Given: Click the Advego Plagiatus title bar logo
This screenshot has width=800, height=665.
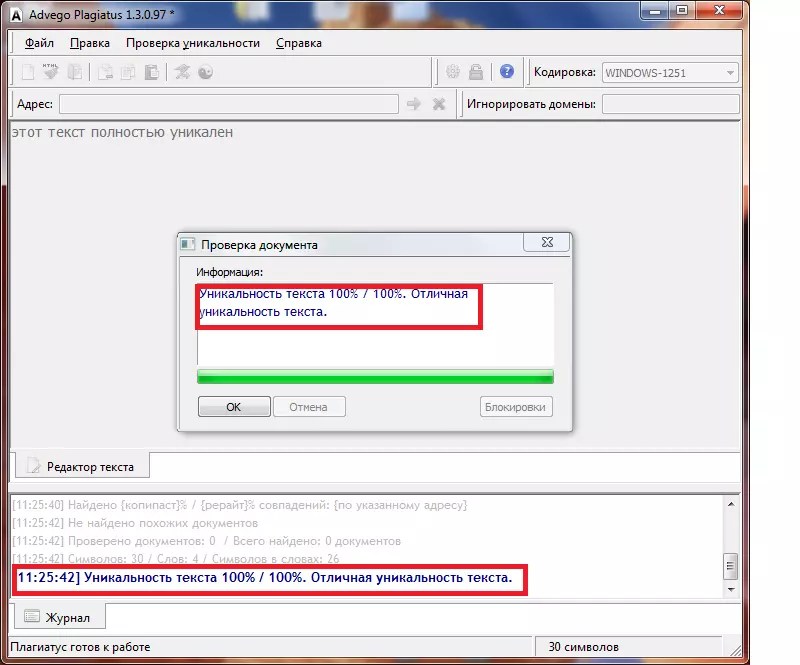Looking at the screenshot, I should click(16, 15).
